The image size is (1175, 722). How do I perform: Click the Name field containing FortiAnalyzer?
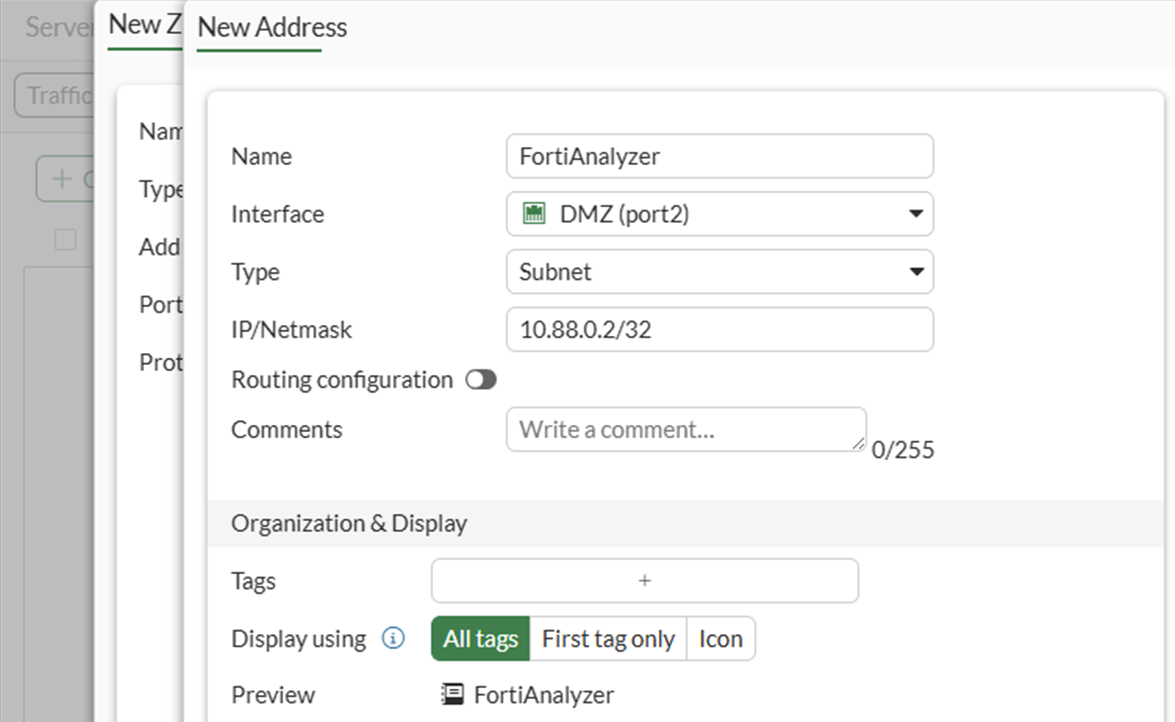pos(720,157)
